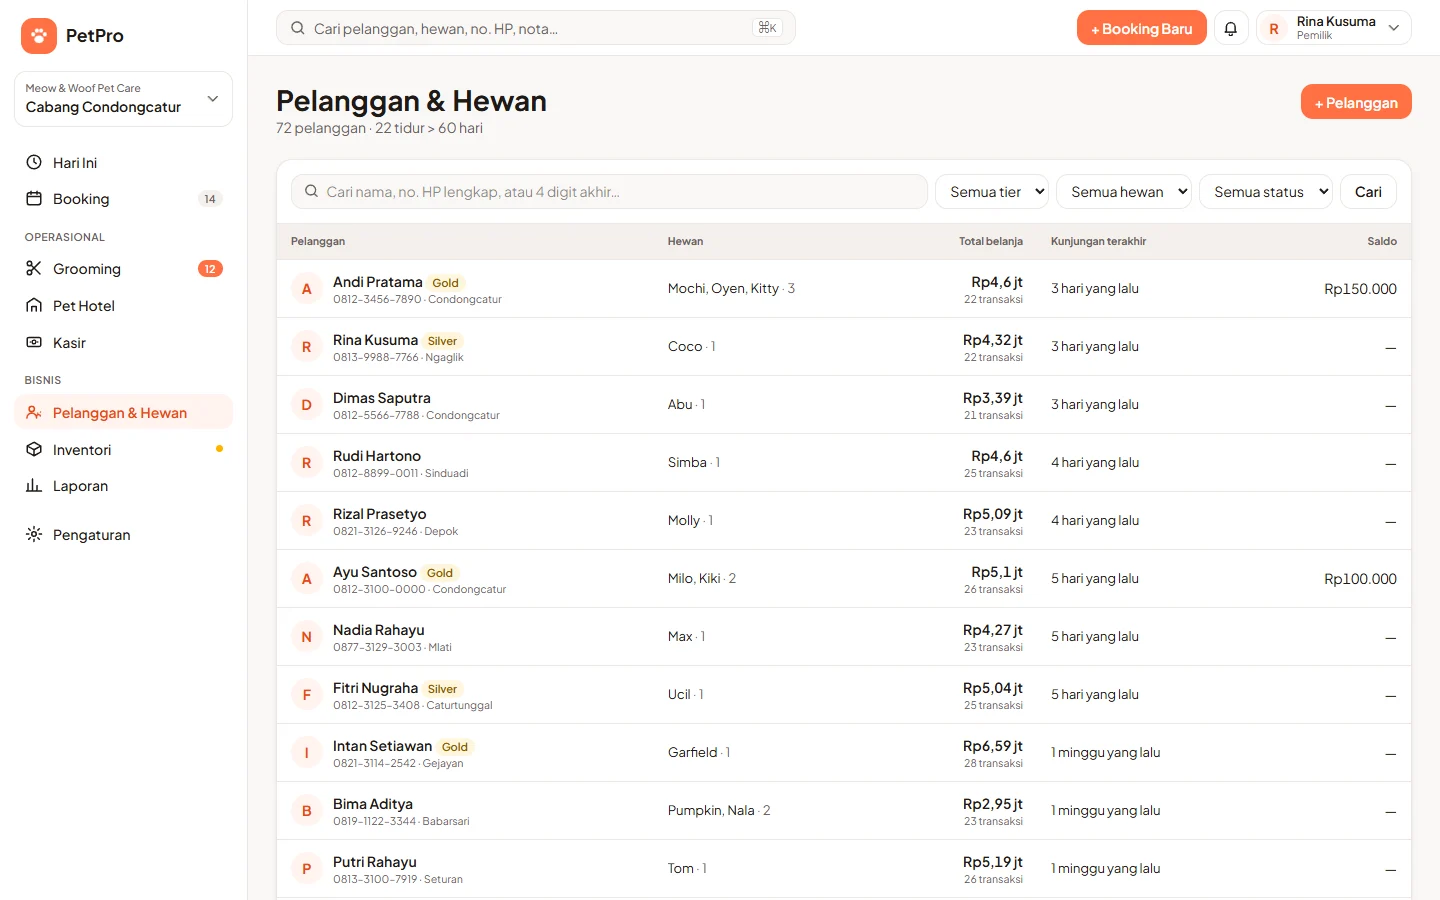Click Dimas Saputra's avatar initial
Image resolution: width=1440 pixels, height=900 pixels.
(307, 405)
